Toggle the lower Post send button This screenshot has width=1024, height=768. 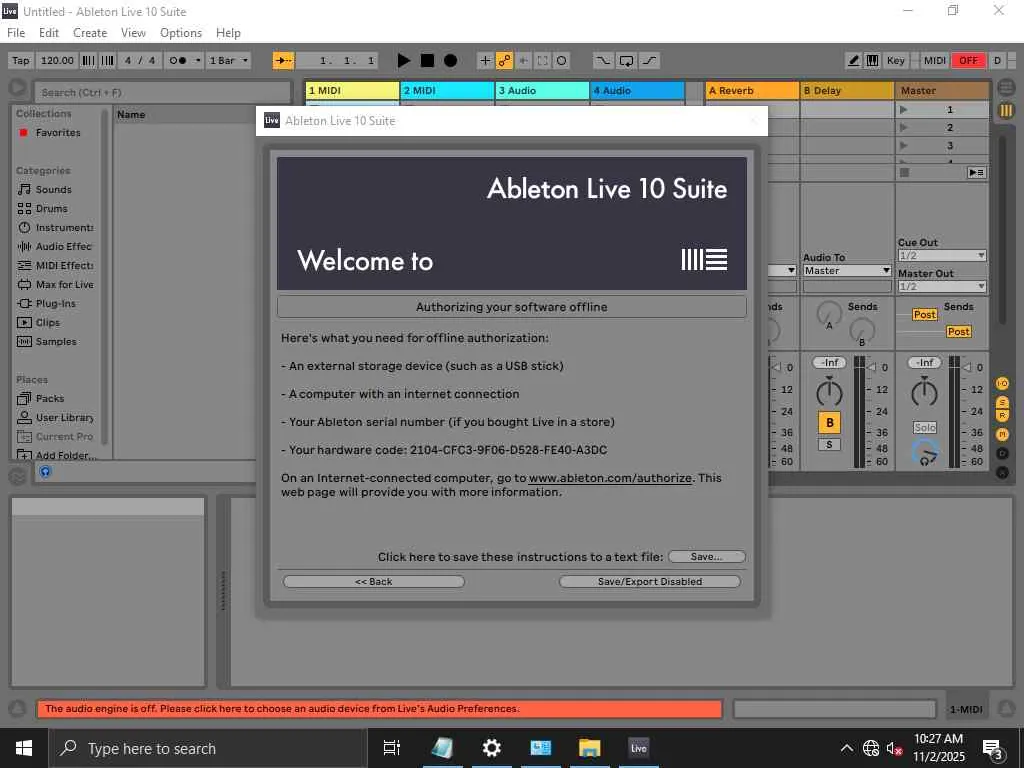(958, 332)
